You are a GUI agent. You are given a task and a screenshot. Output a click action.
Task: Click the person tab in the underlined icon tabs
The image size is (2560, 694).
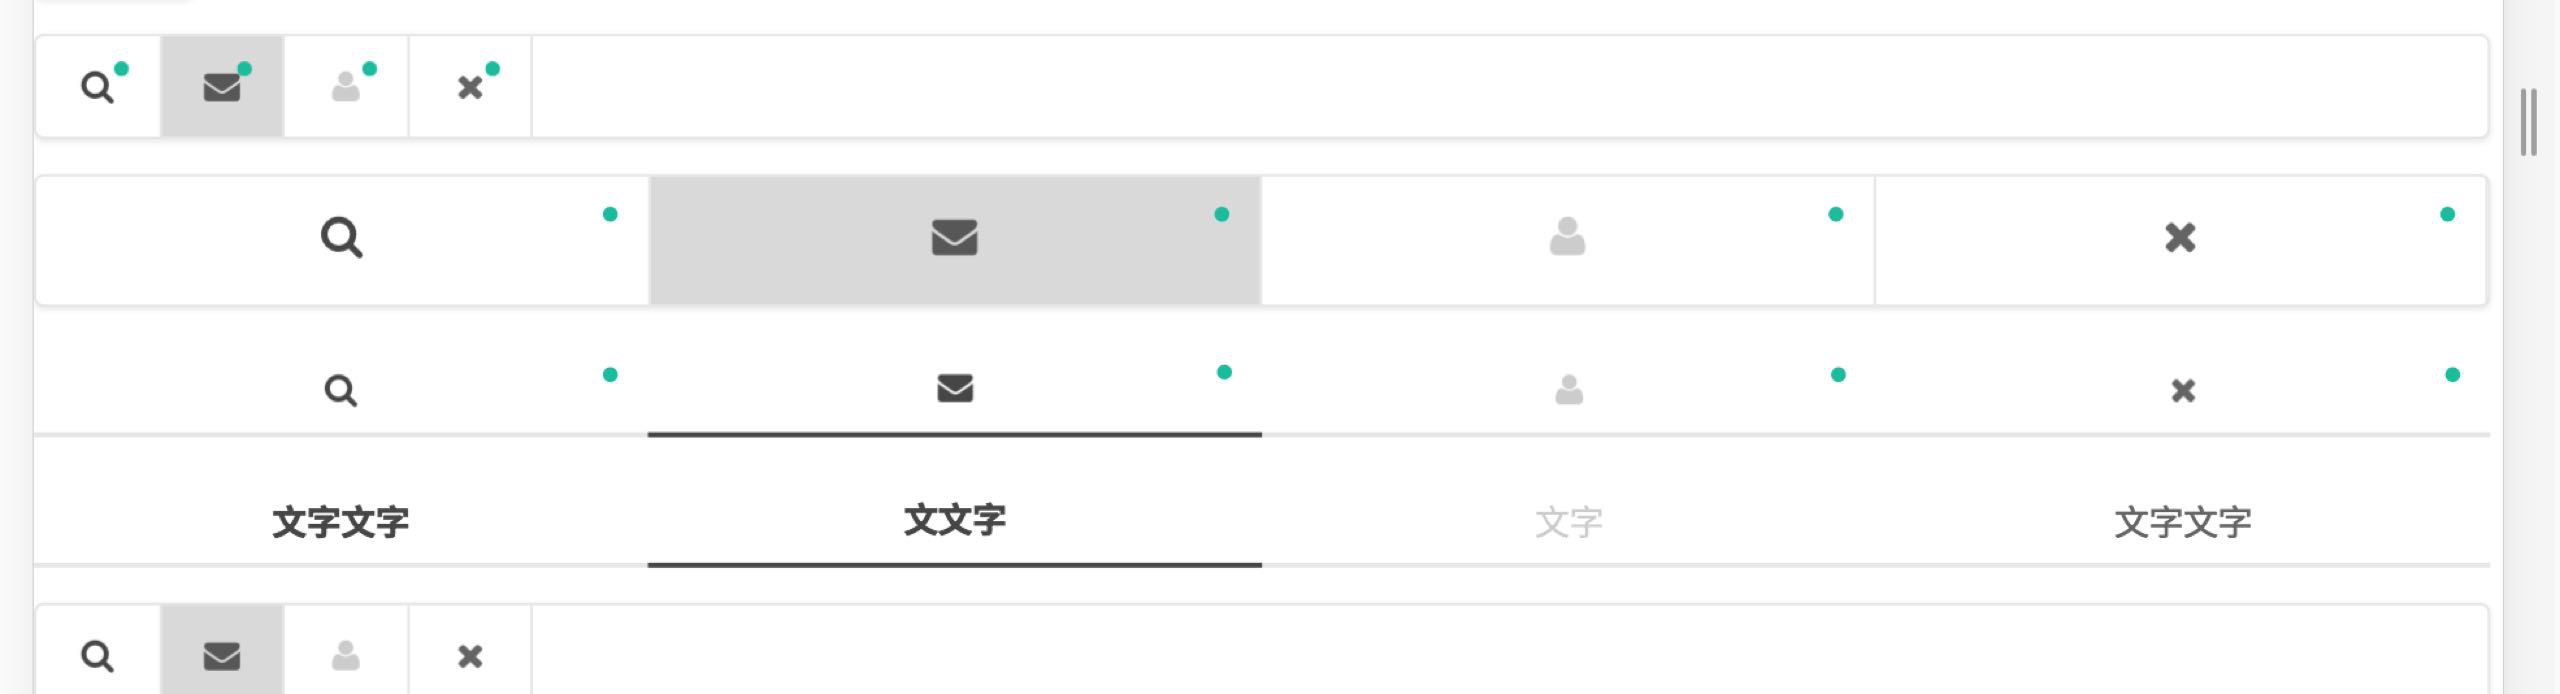pyautogui.click(x=1569, y=390)
